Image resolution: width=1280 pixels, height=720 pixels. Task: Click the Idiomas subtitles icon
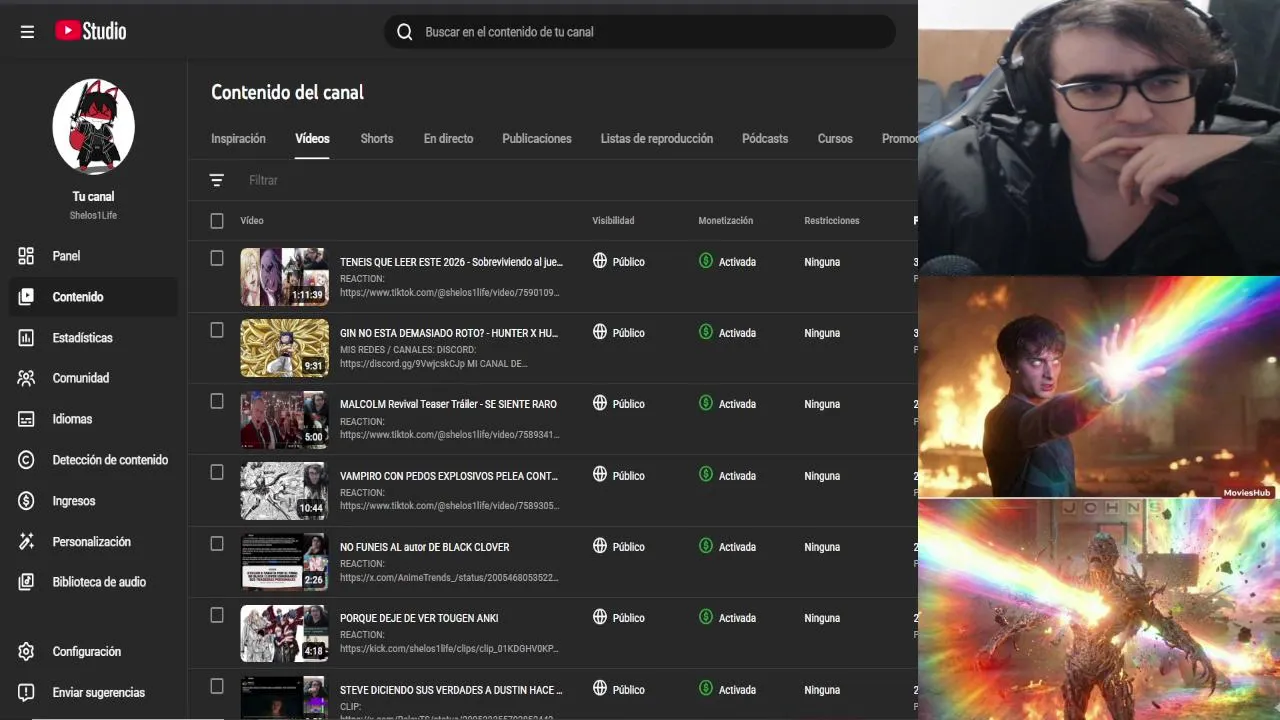[26, 419]
